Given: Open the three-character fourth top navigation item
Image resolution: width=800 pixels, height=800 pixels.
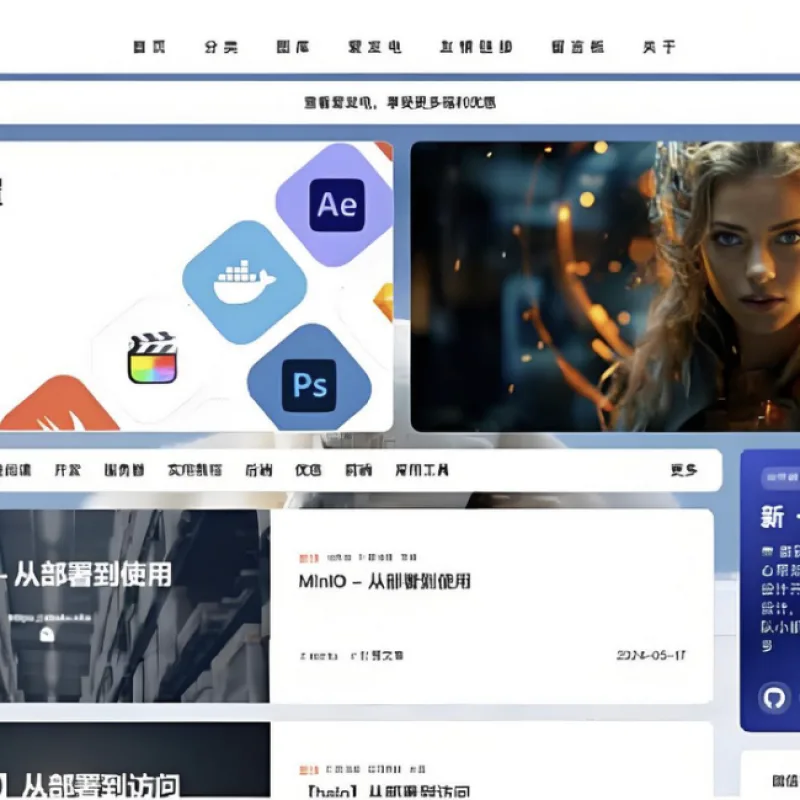Looking at the screenshot, I should click(x=375, y=47).
